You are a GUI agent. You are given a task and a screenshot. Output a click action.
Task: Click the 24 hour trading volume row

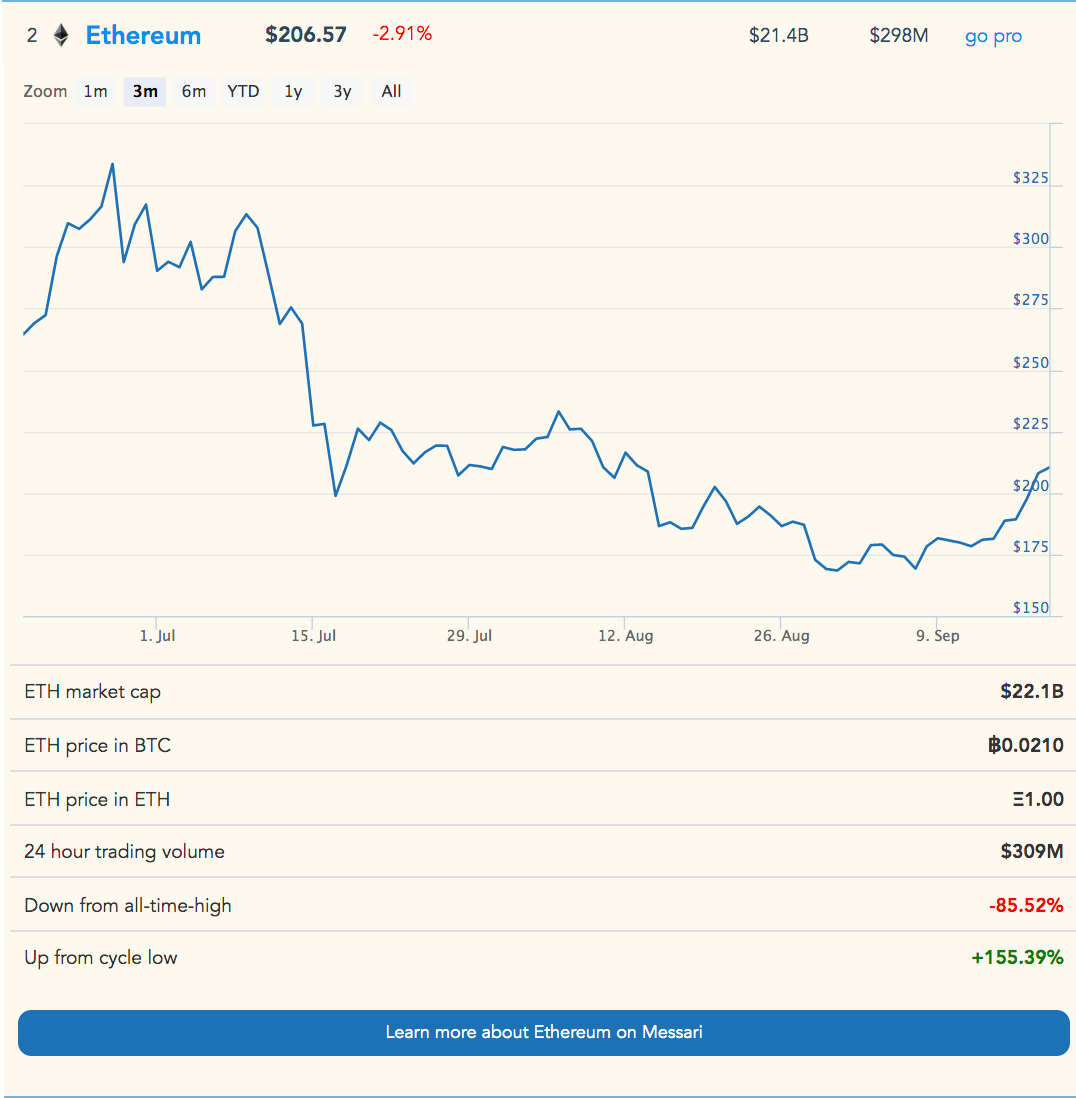click(542, 852)
